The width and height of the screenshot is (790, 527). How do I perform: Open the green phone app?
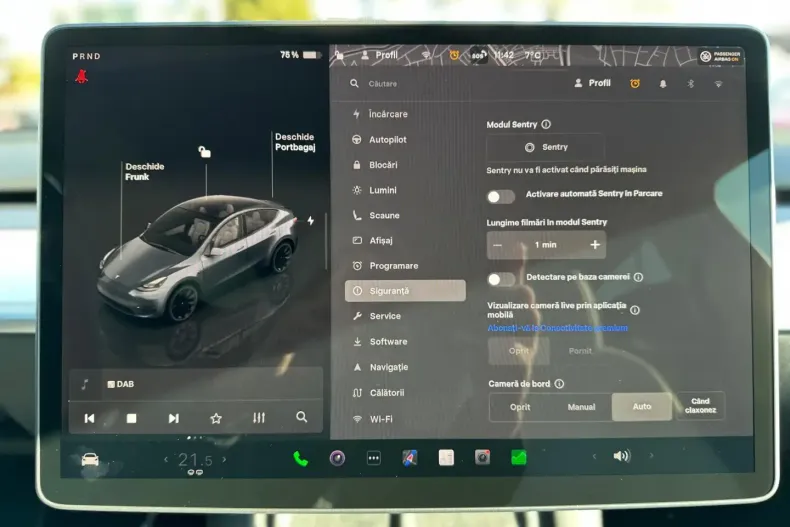(x=301, y=458)
